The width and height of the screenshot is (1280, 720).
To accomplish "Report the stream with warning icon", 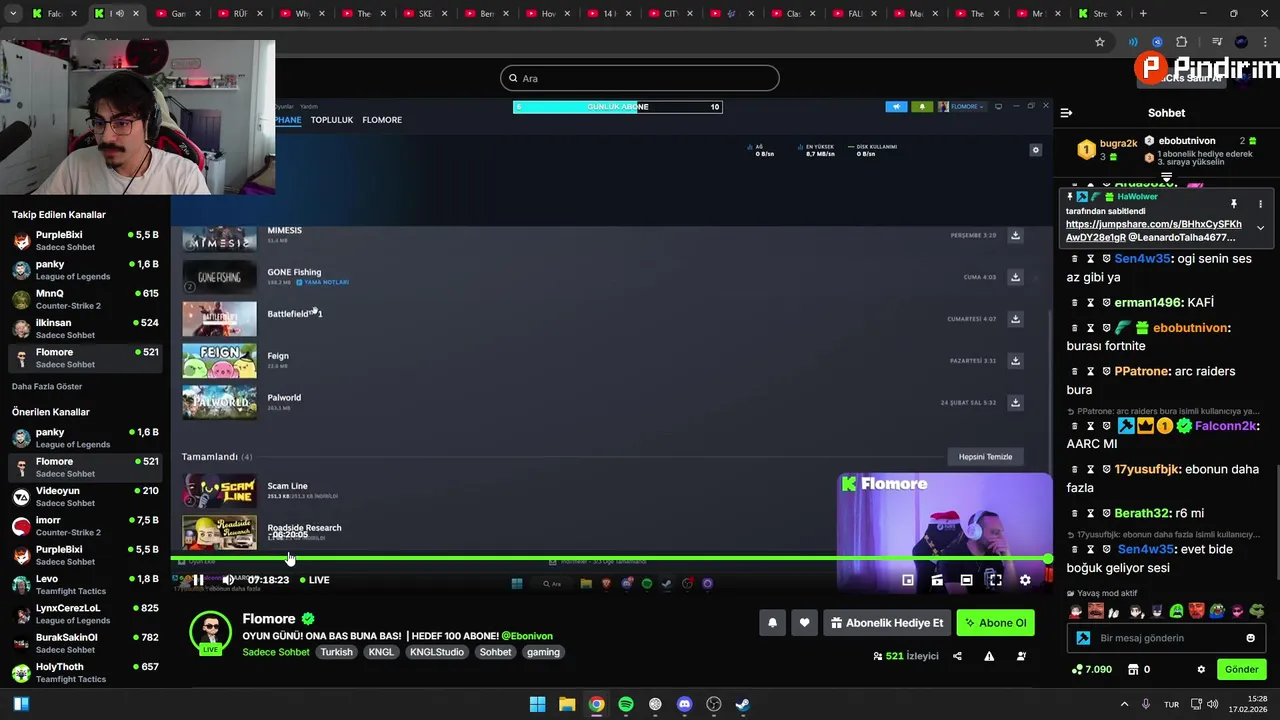I will pyautogui.click(x=989, y=656).
